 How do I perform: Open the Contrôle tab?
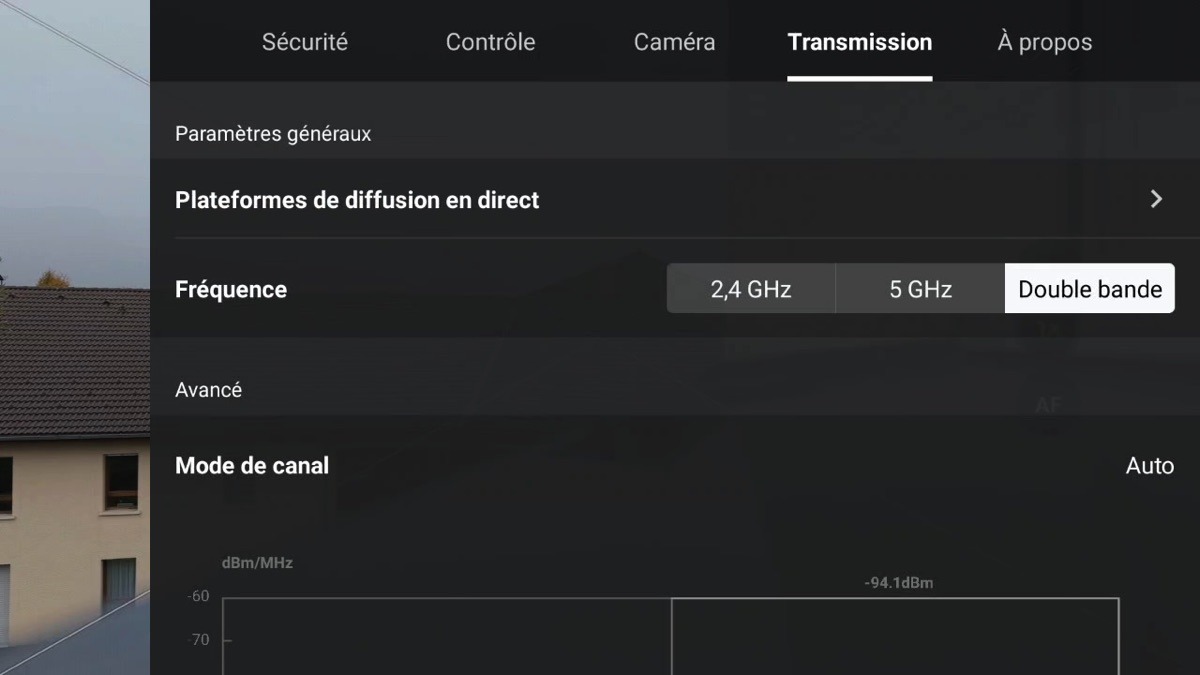pyautogui.click(x=490, y=42)
